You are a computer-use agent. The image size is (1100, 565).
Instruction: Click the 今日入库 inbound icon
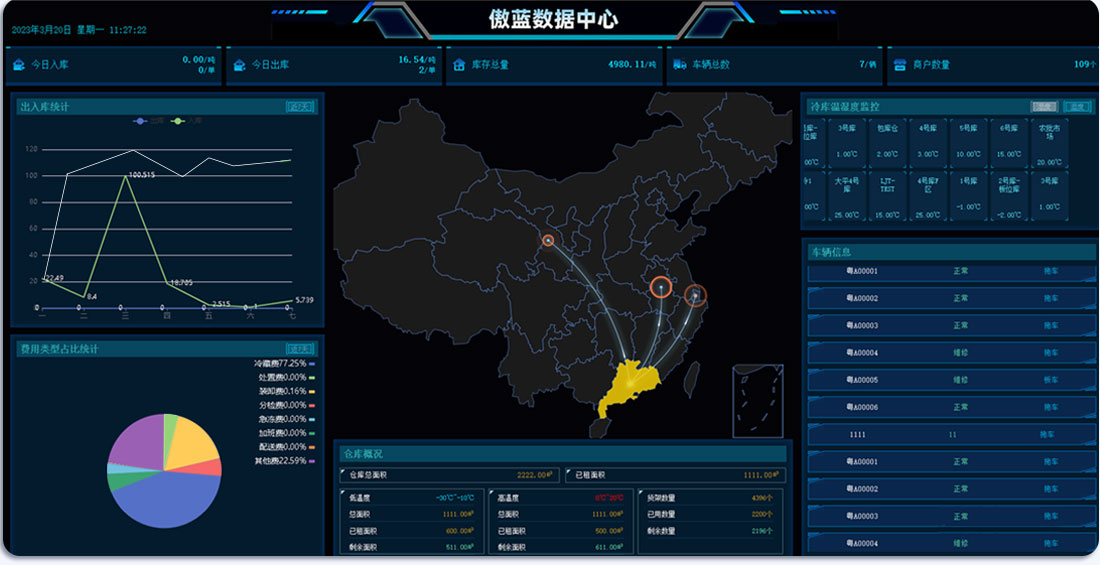(x=18, y=65)
